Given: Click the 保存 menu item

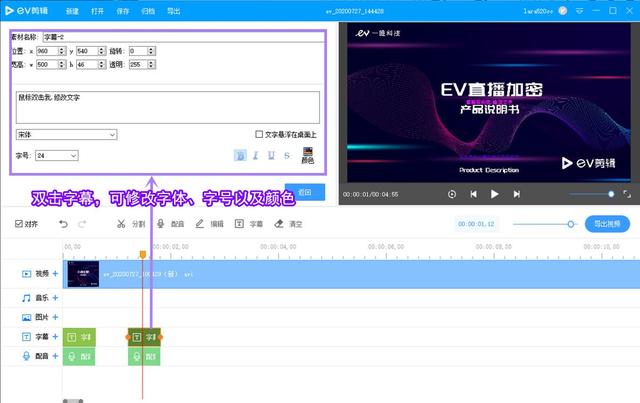Looking at the screenshot, I should tap(122, 11).
